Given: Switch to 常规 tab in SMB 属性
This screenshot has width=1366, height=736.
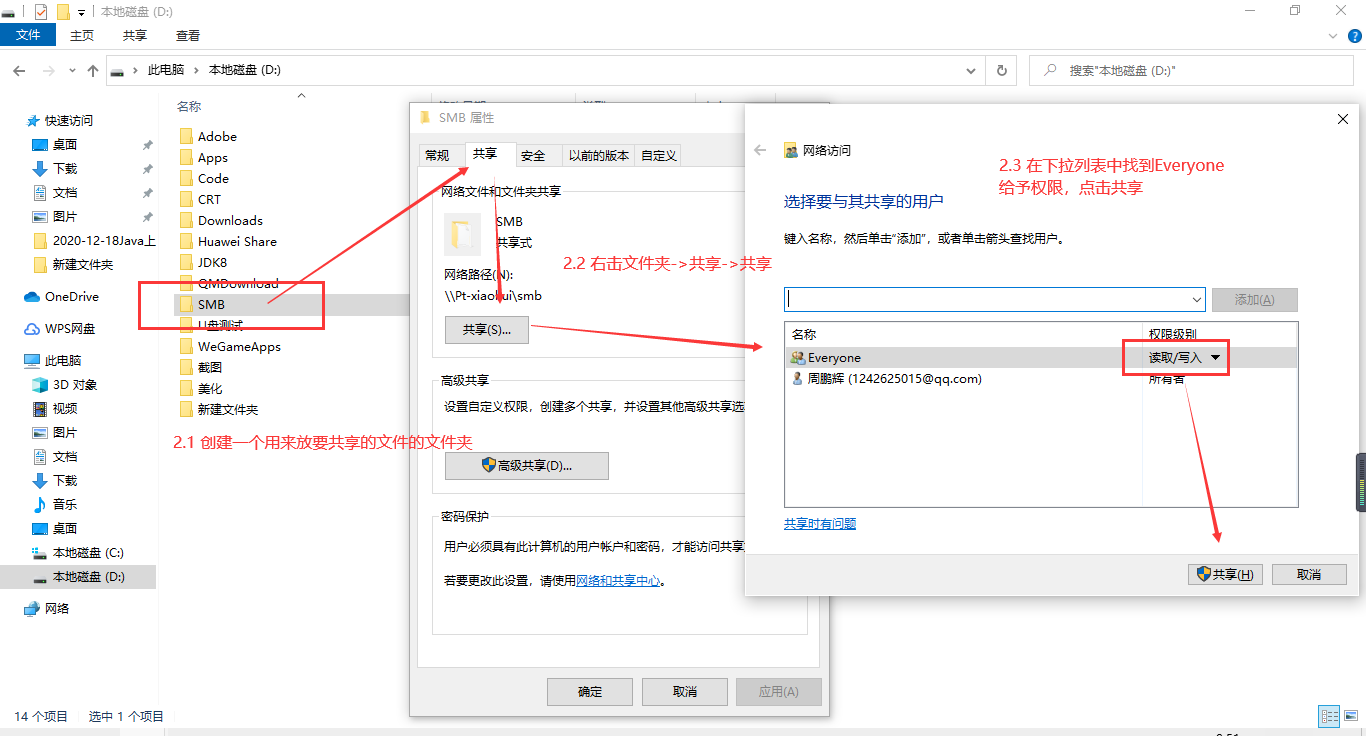Looking at the screenshot, I should pyautogui.click(x=437, y=155).
